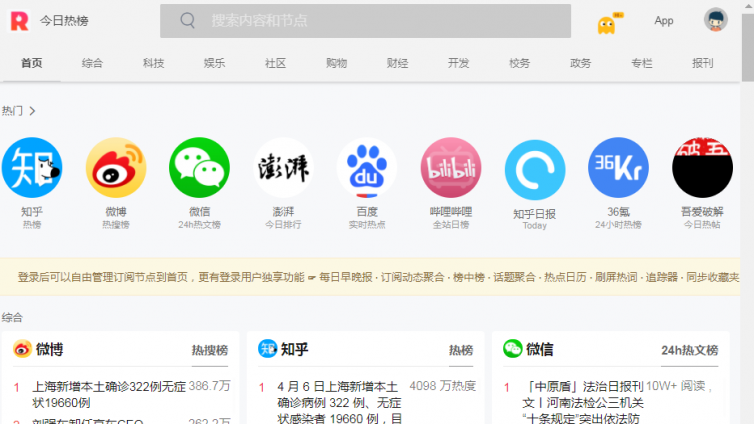754x424 pixels.
Task: Select the 专栏 tab
Action: (642, 63)
